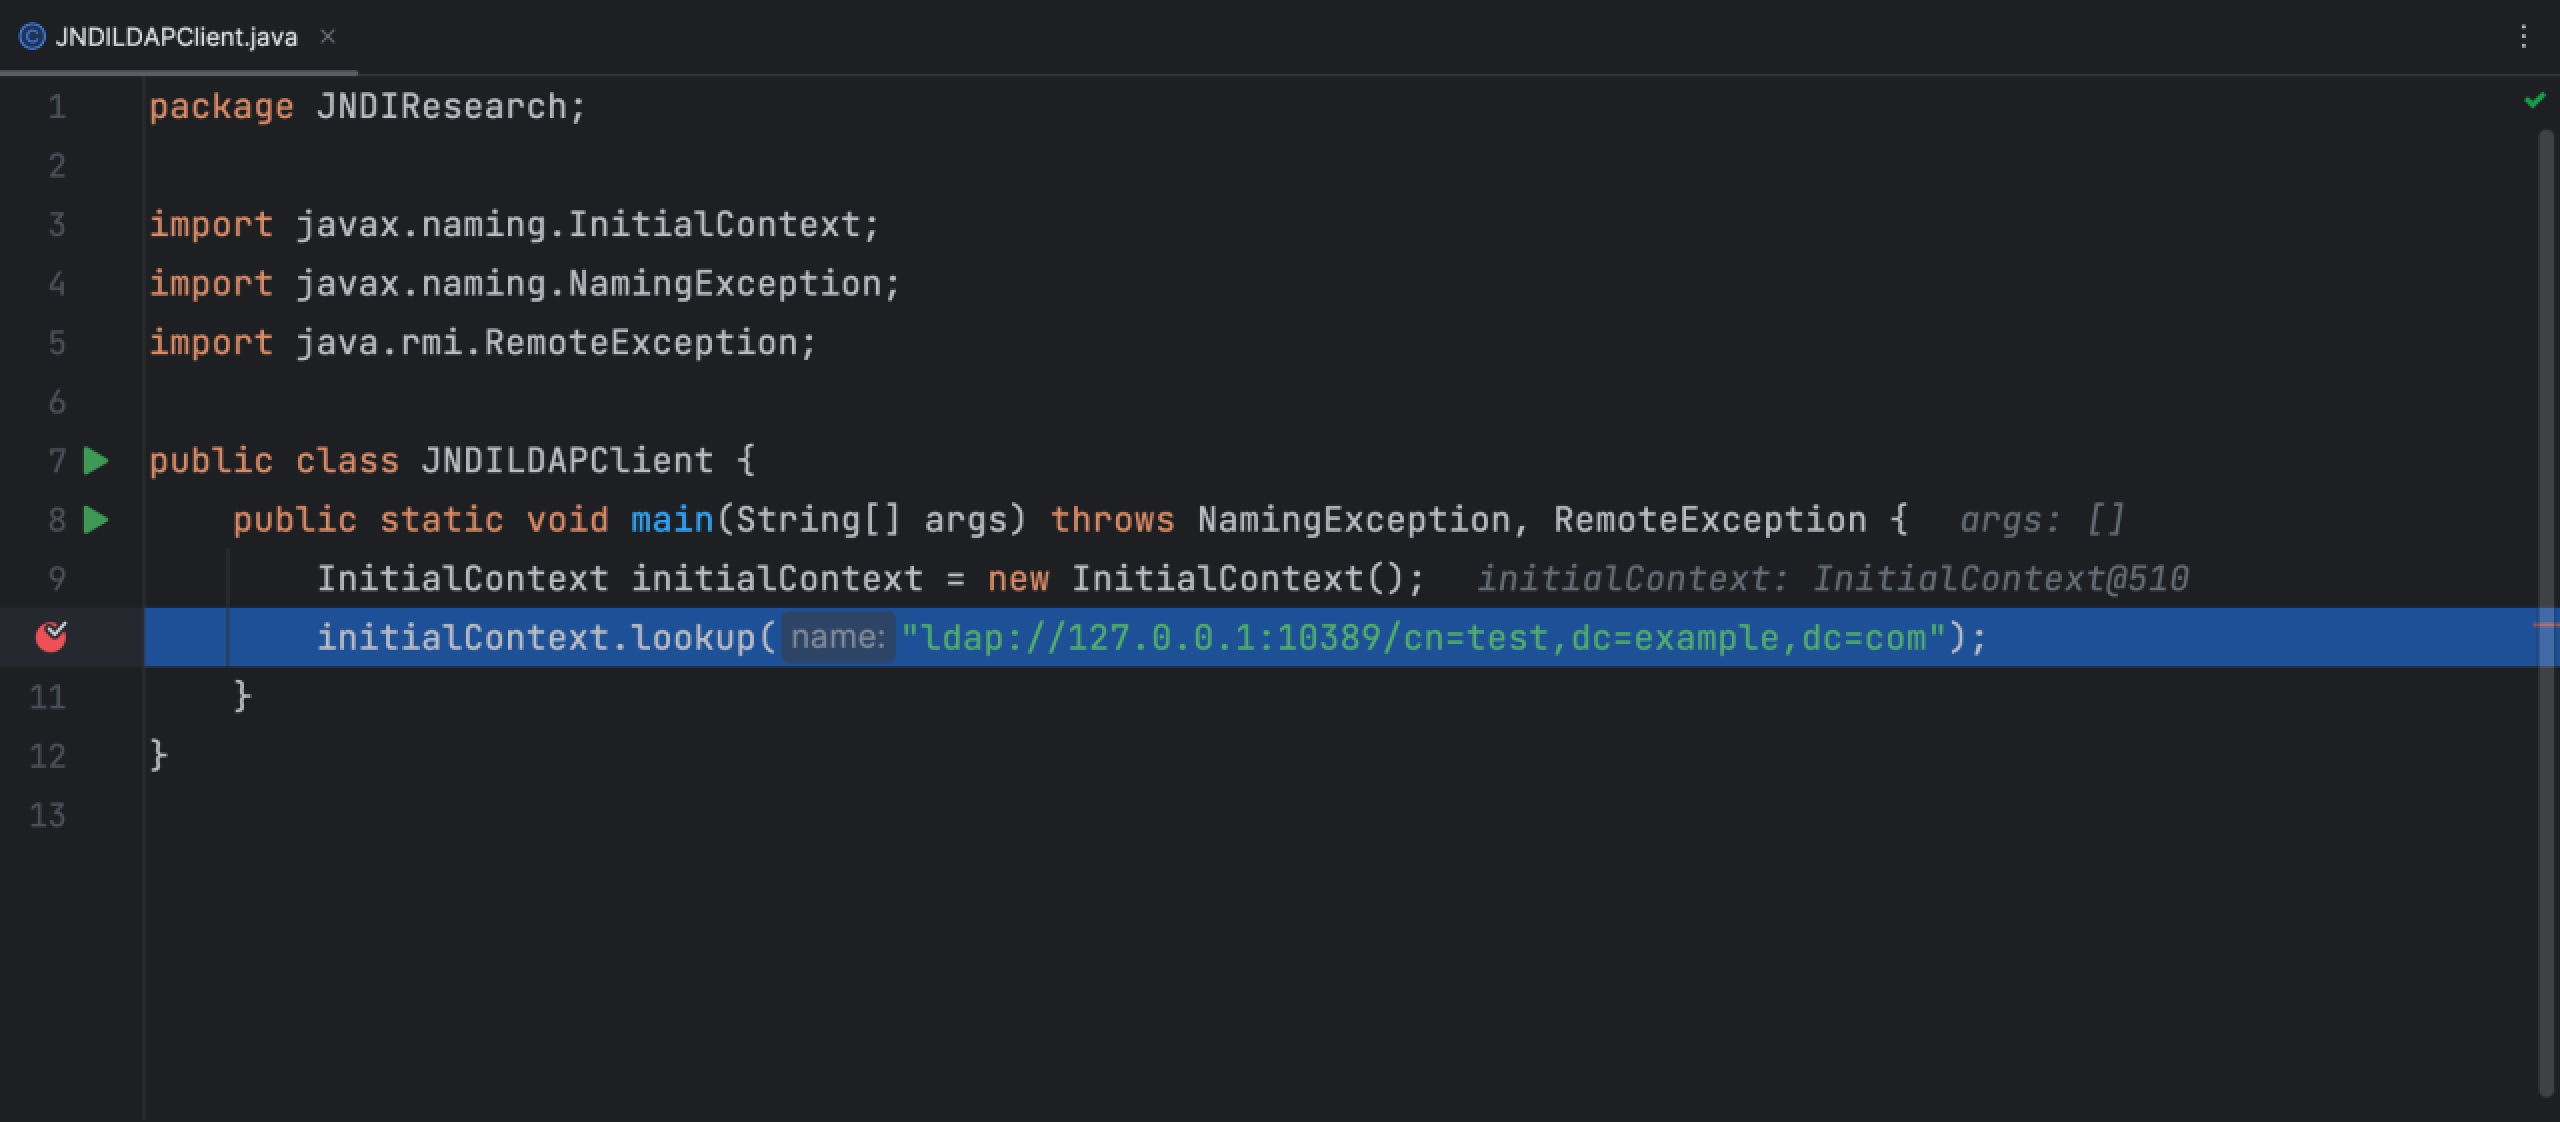This screenshot has width=2560, height=1122.
Task: Click line number 9 in the gutter
Action: click(x=57, y=579)
